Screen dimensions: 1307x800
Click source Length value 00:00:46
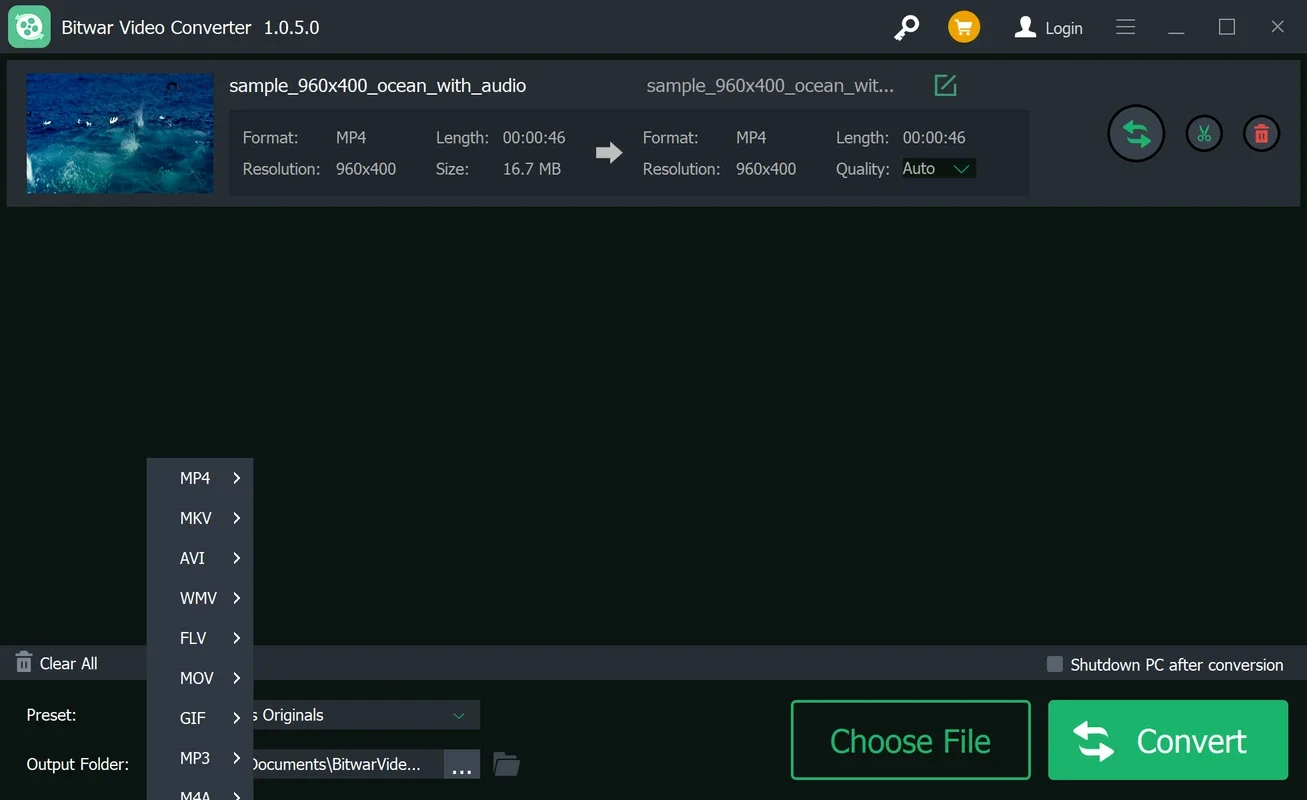click(534, 138)
